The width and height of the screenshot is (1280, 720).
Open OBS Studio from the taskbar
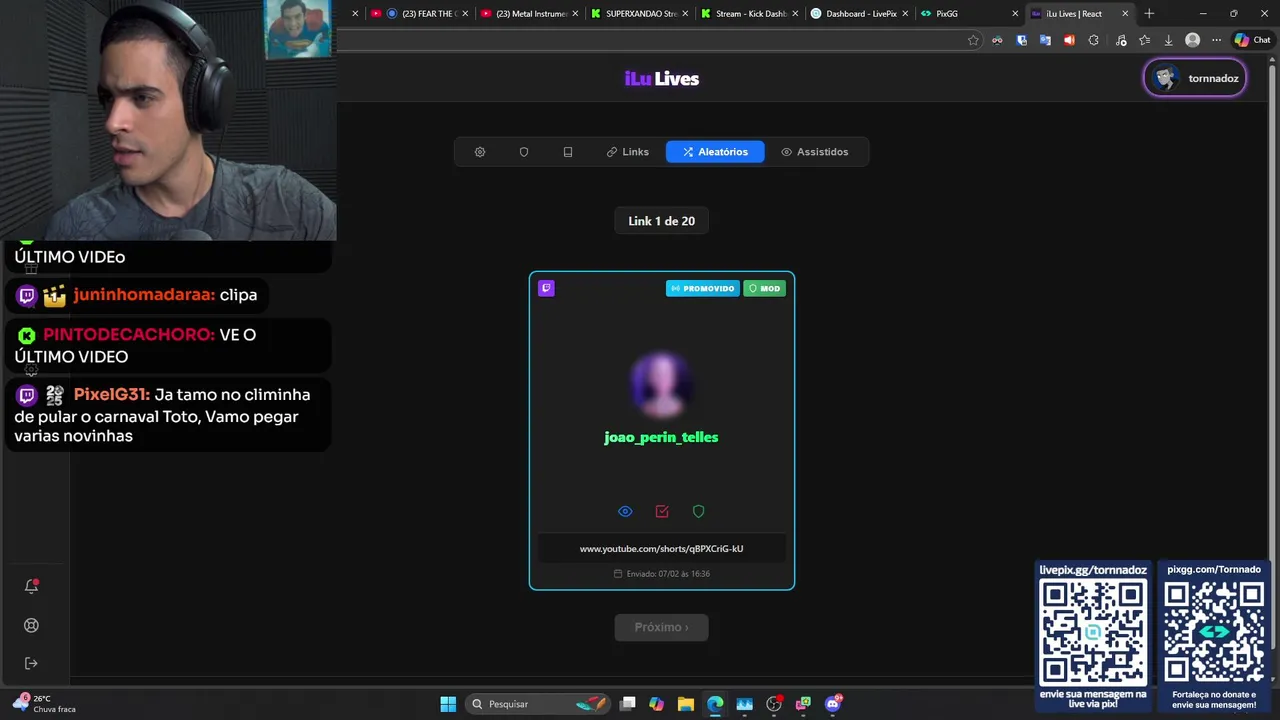tap(774, 704)
